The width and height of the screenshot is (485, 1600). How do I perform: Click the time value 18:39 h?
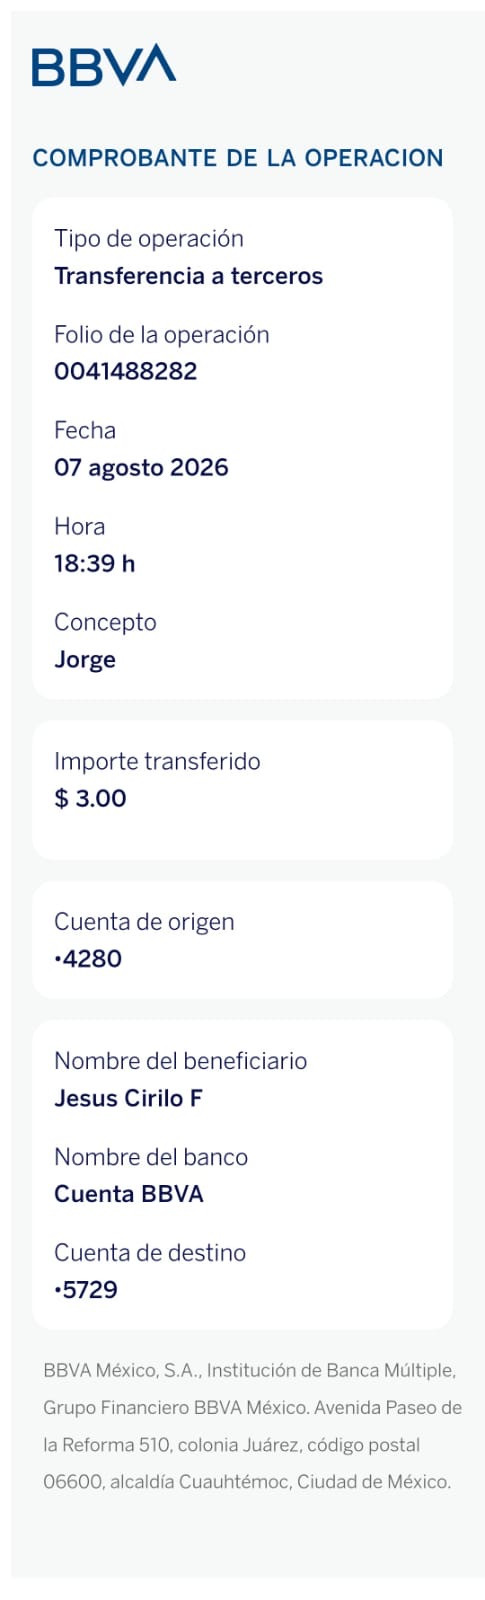[x=94, y=564]
